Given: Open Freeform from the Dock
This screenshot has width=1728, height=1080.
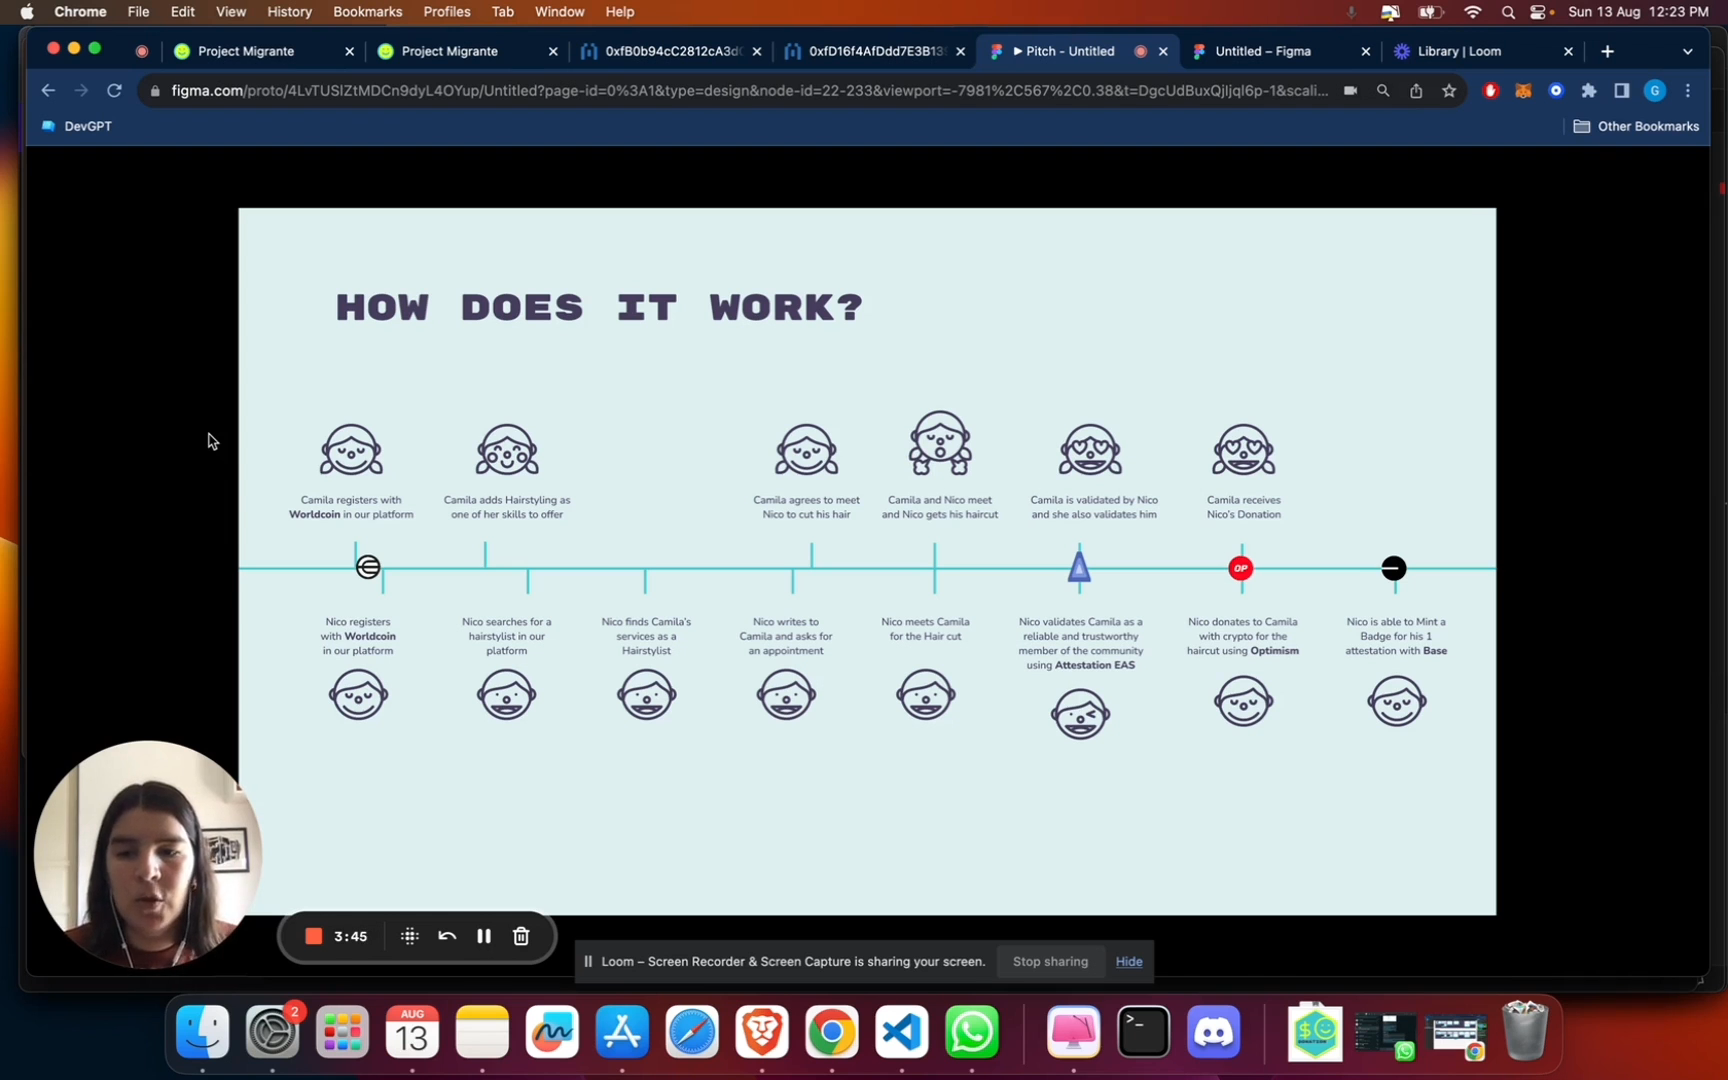Looking at the screenshot, I should (552, 1032).
